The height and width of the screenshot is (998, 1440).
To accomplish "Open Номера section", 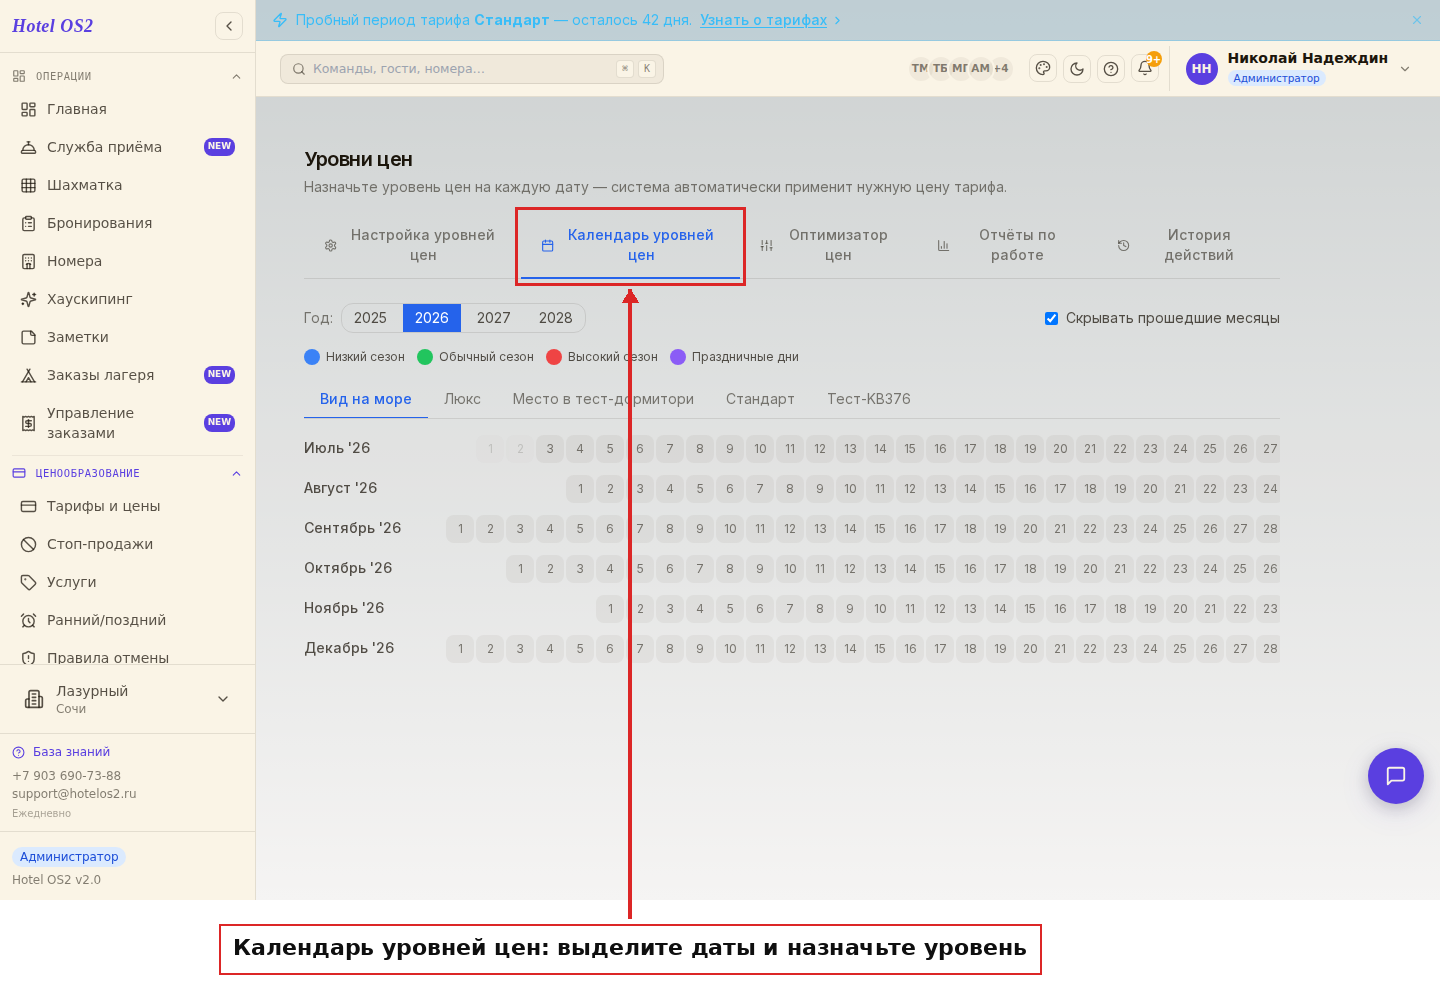I will [x=127, y=261].
